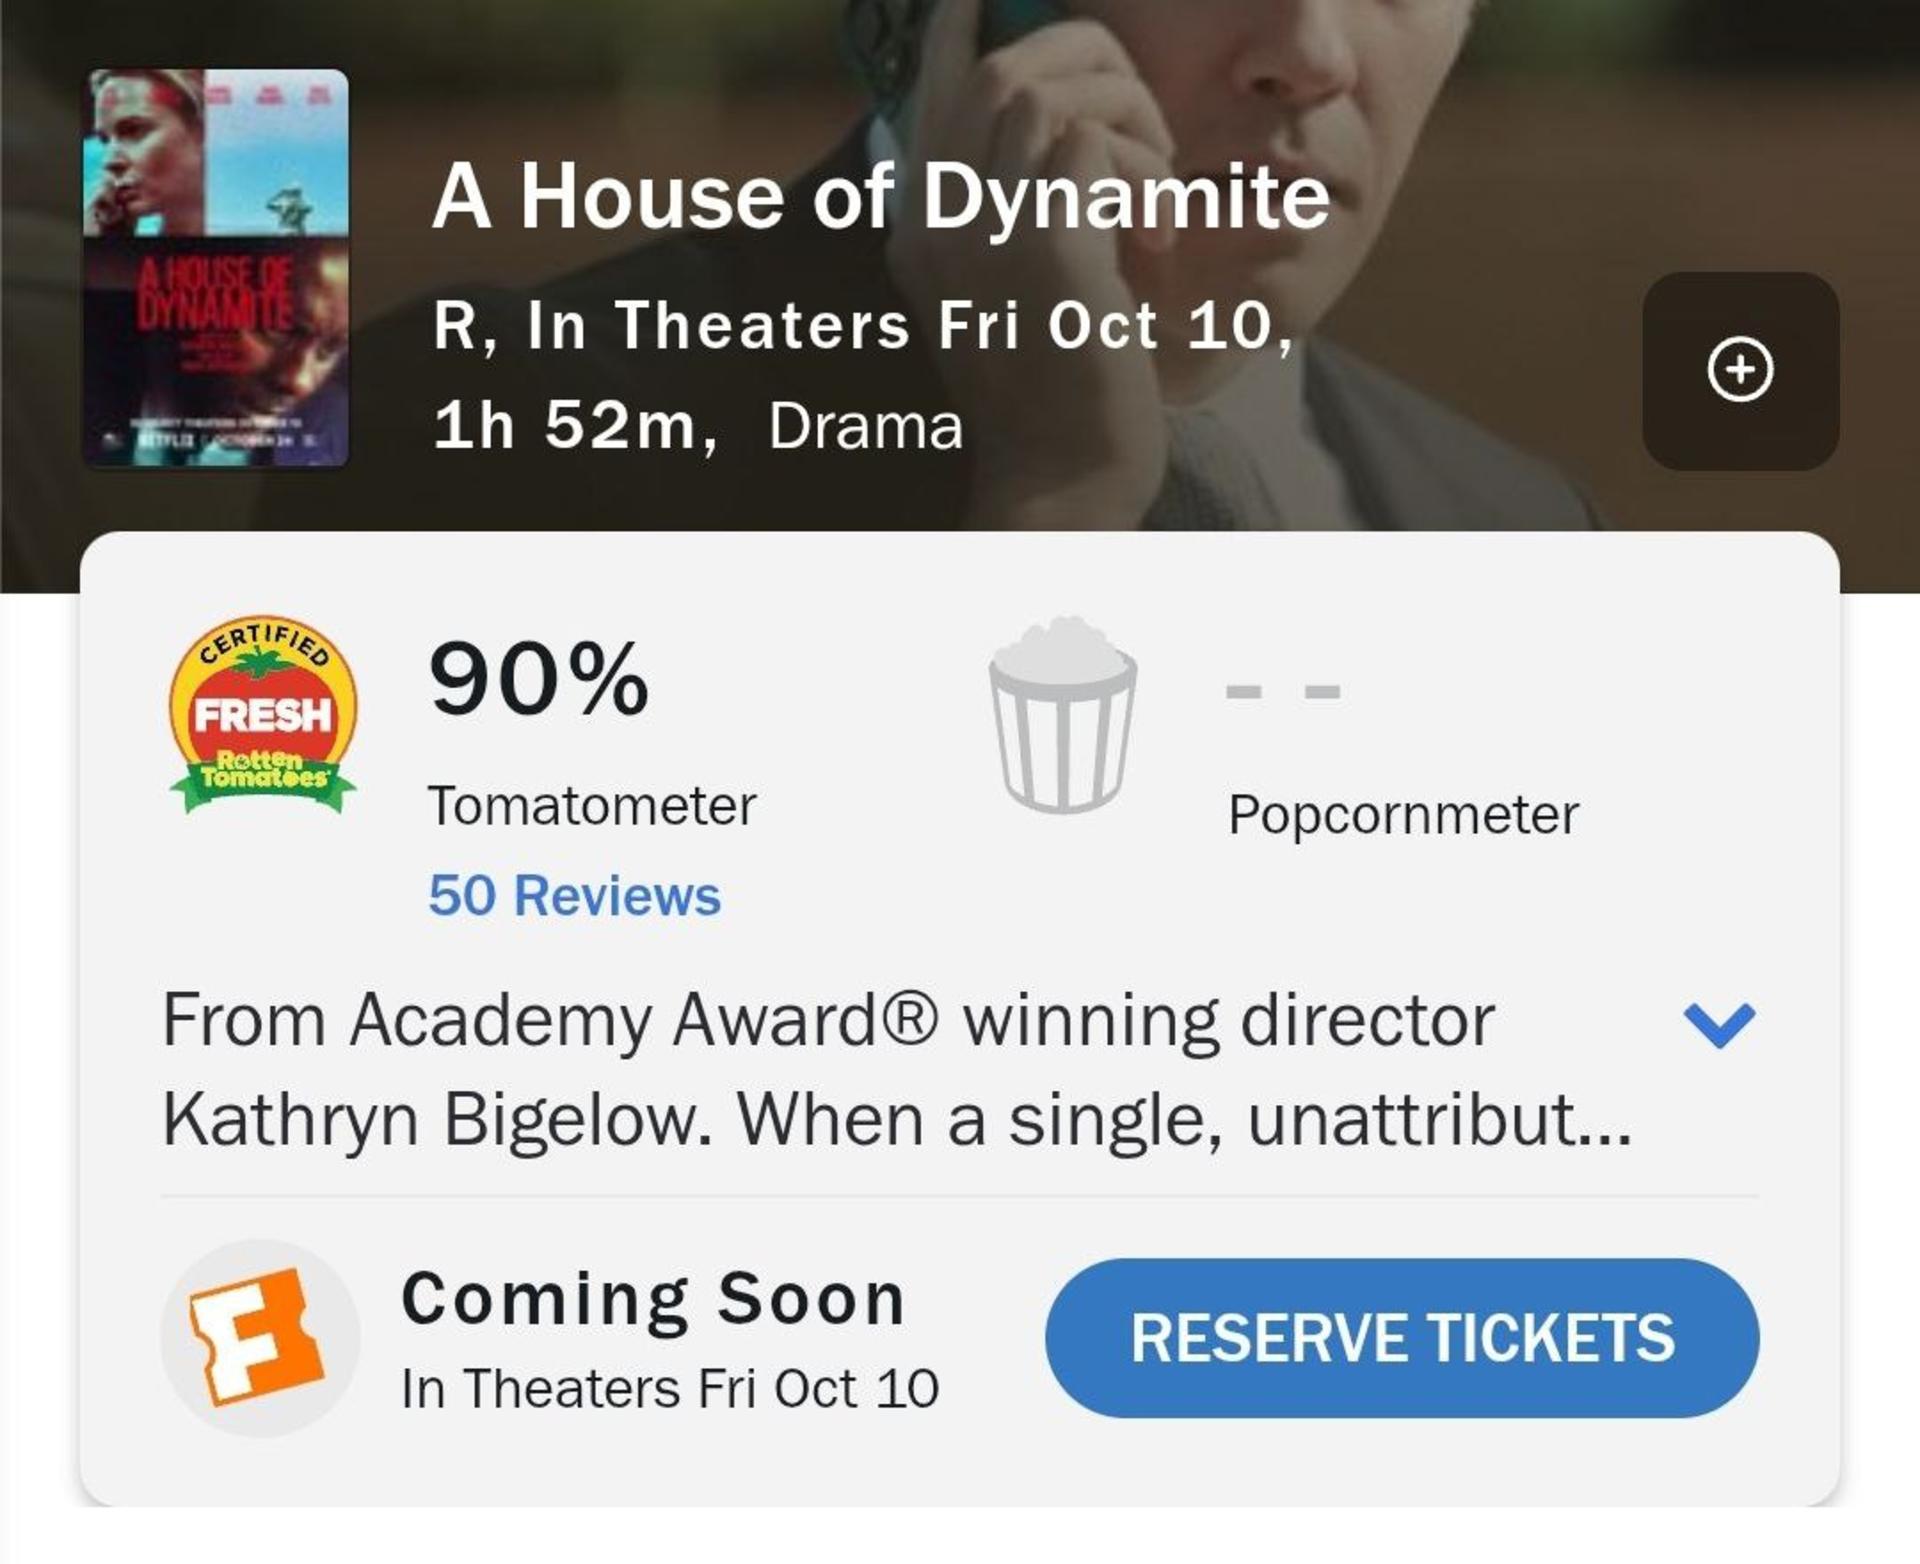Click the truncated Kathryn Bigelow synopsis text
The image size is (1920, 1564).
[x=896, y=1070]
